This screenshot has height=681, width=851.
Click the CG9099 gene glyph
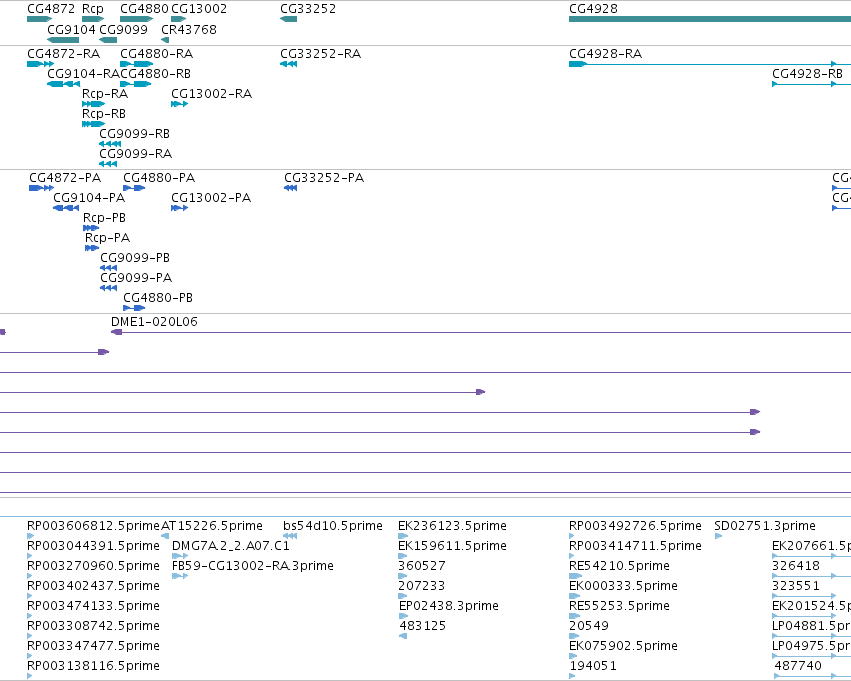[108, 40]
